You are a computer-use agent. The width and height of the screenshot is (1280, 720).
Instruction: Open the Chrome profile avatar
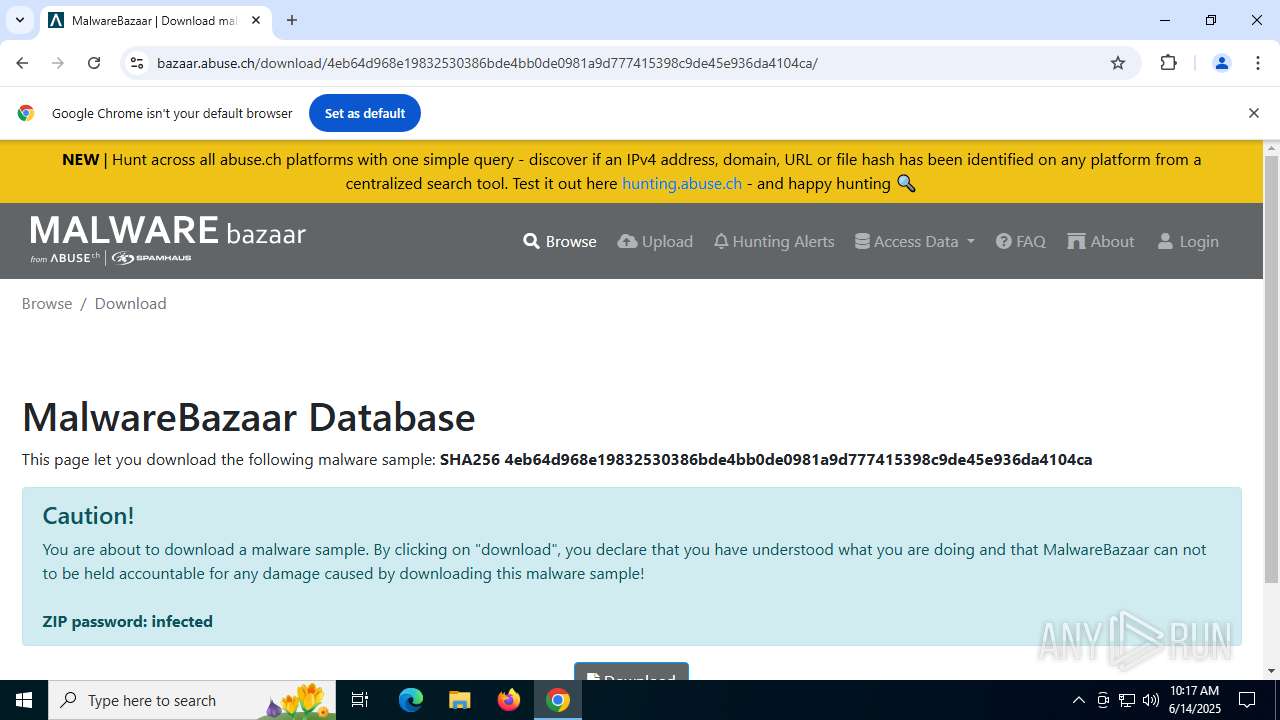coord(1221,63)
